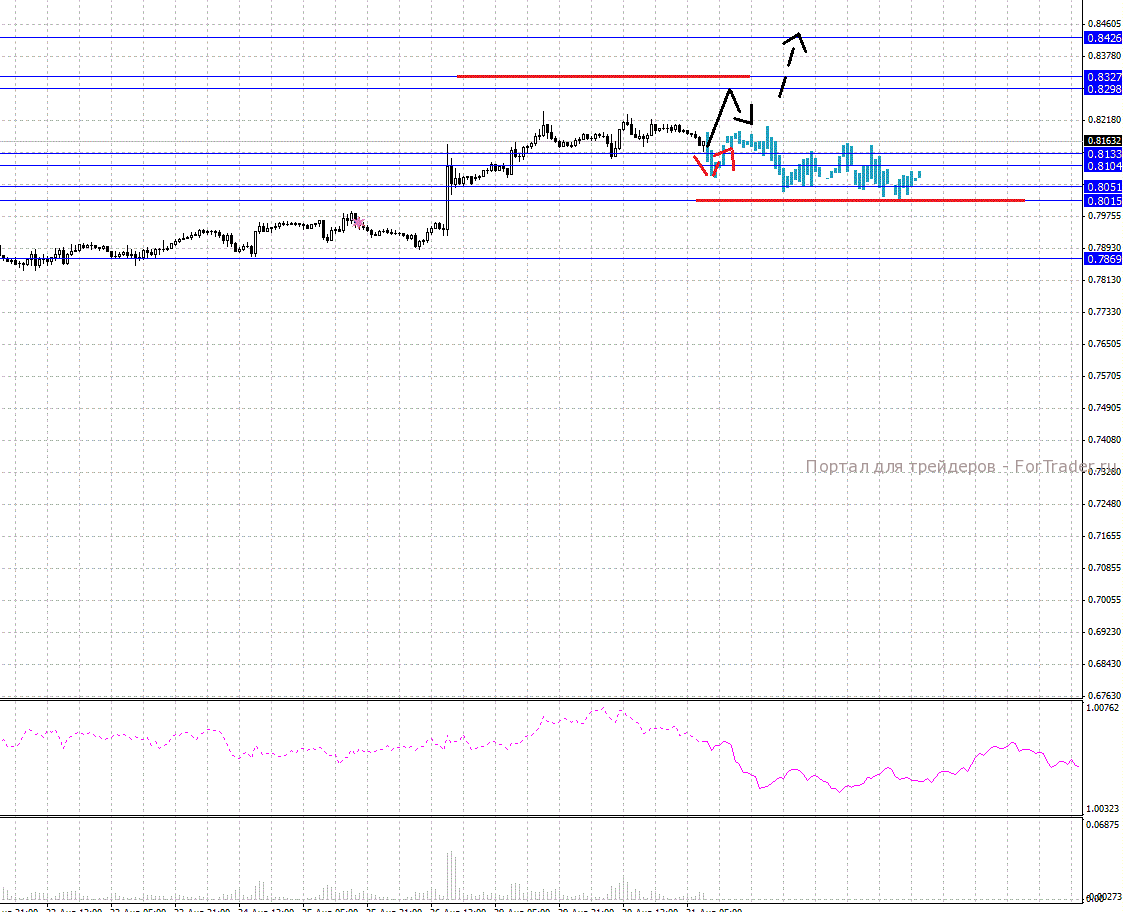
Task: Click the magenta indicator line in subwindow
Action: click(800, 775)
